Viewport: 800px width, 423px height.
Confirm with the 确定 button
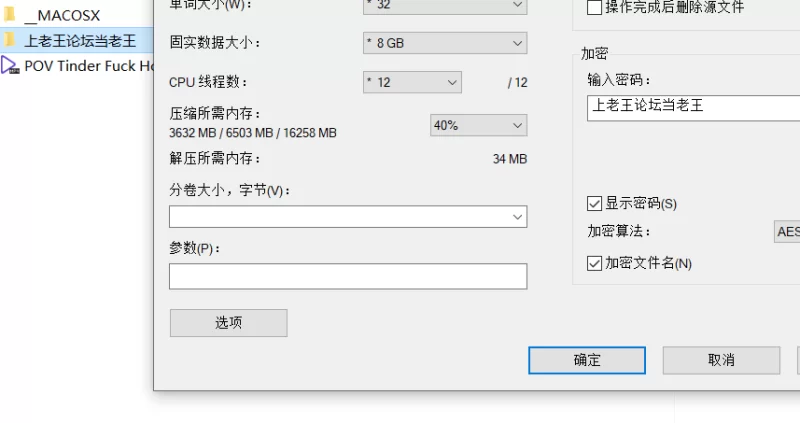point(587,360)
